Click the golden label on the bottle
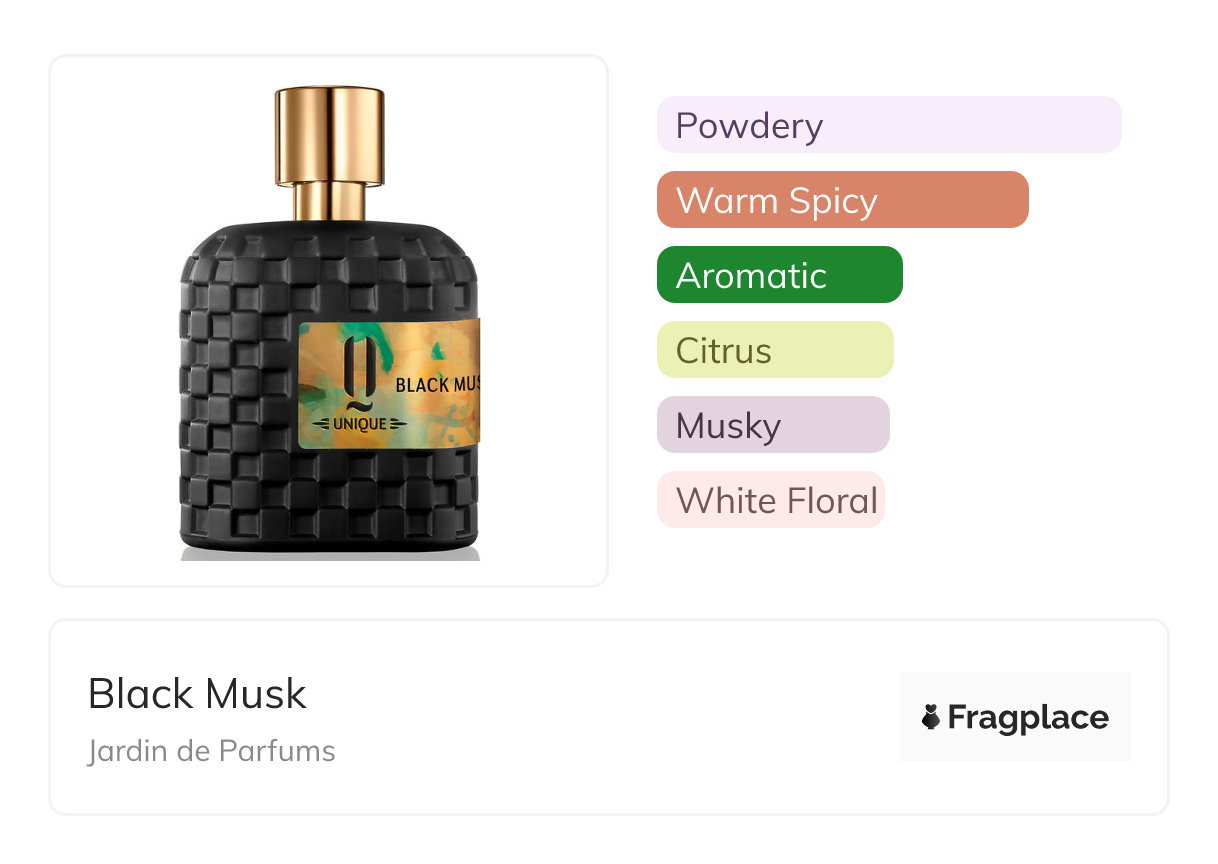 pos(390,385)
